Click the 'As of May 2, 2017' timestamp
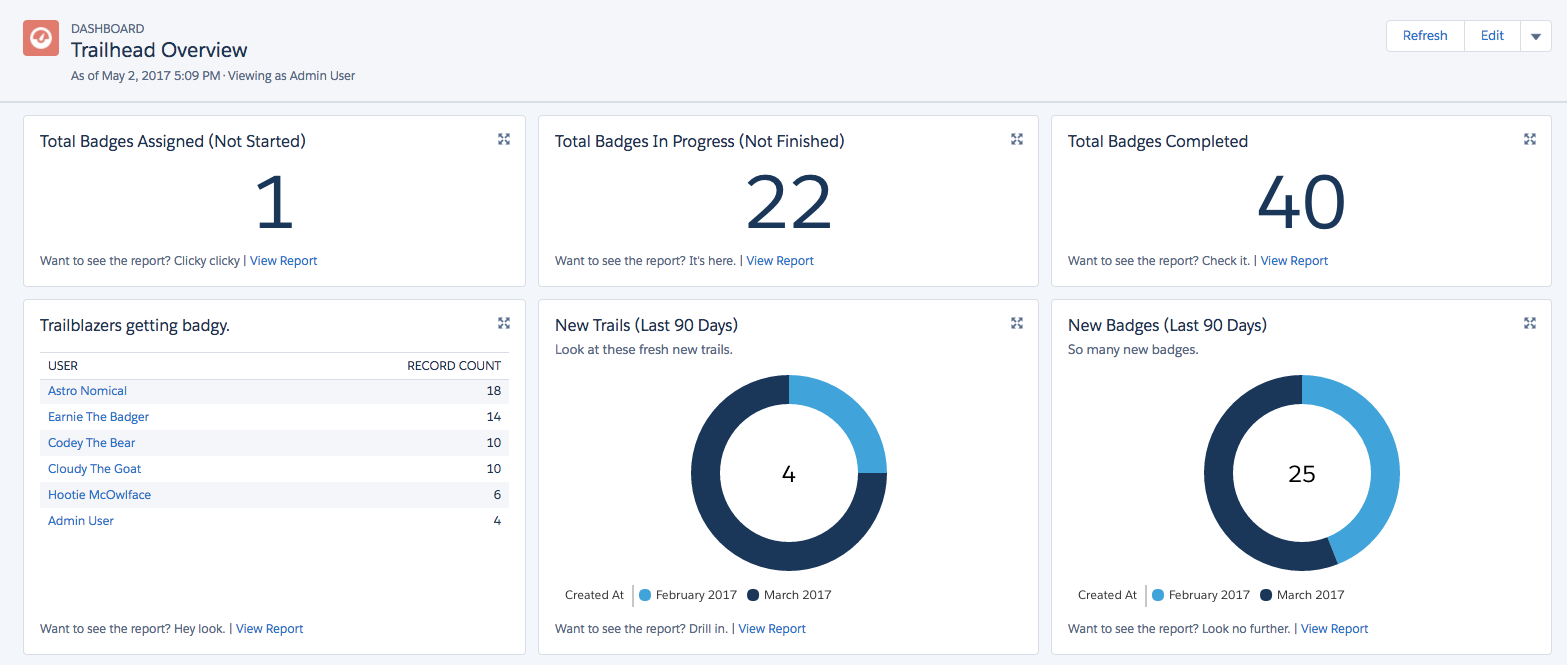The image size is (1567, 665). 145,75
